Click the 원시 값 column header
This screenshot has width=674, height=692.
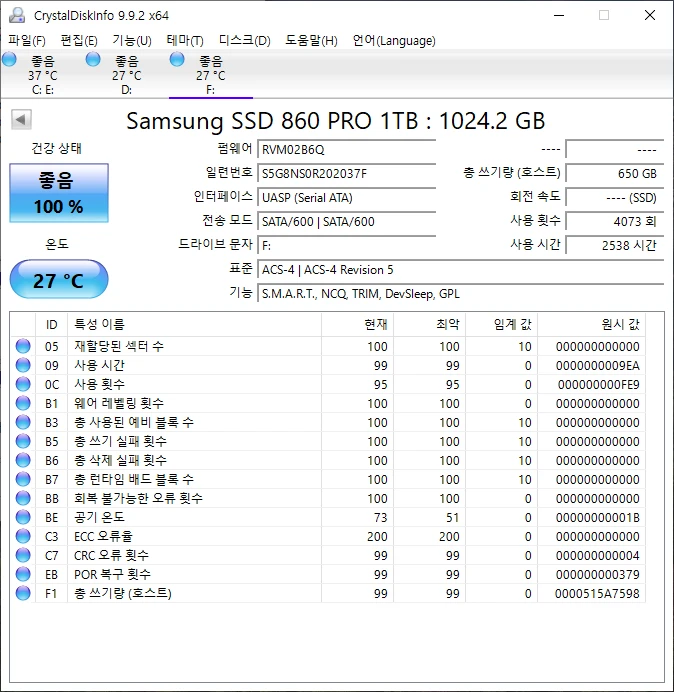(591, 325)
